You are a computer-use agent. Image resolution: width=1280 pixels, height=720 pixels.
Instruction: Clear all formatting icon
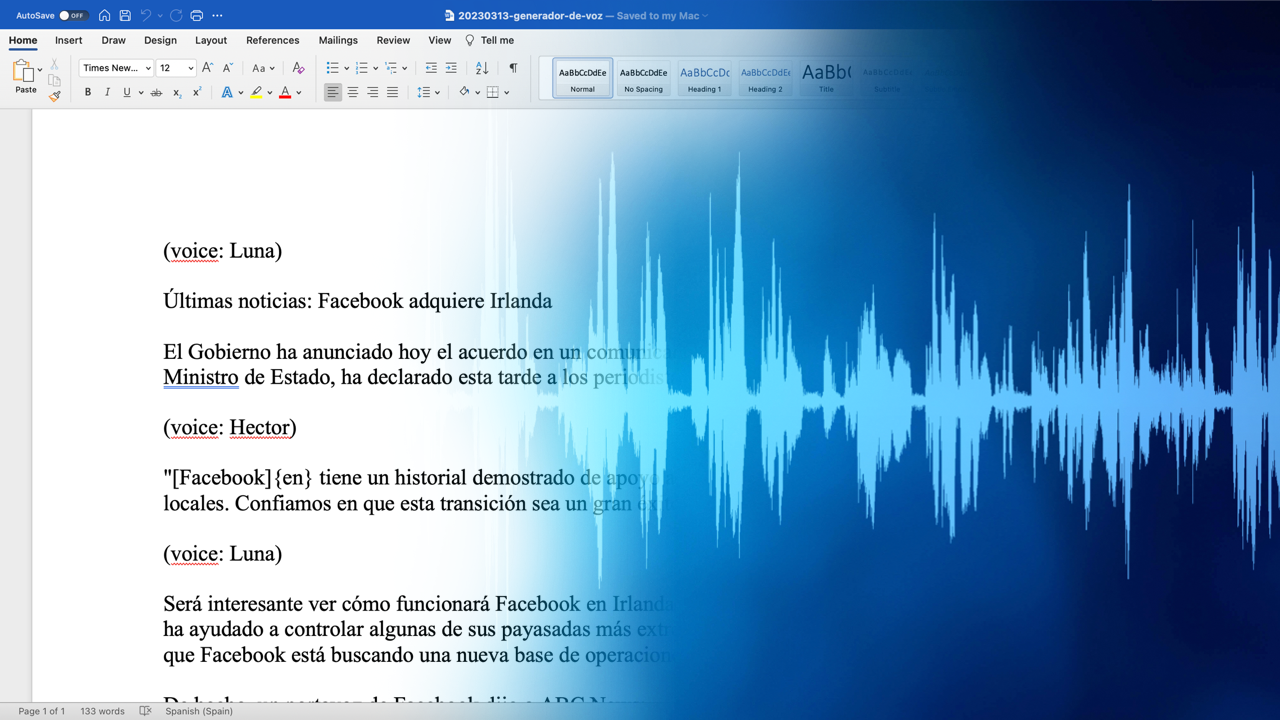click(298, 68)
